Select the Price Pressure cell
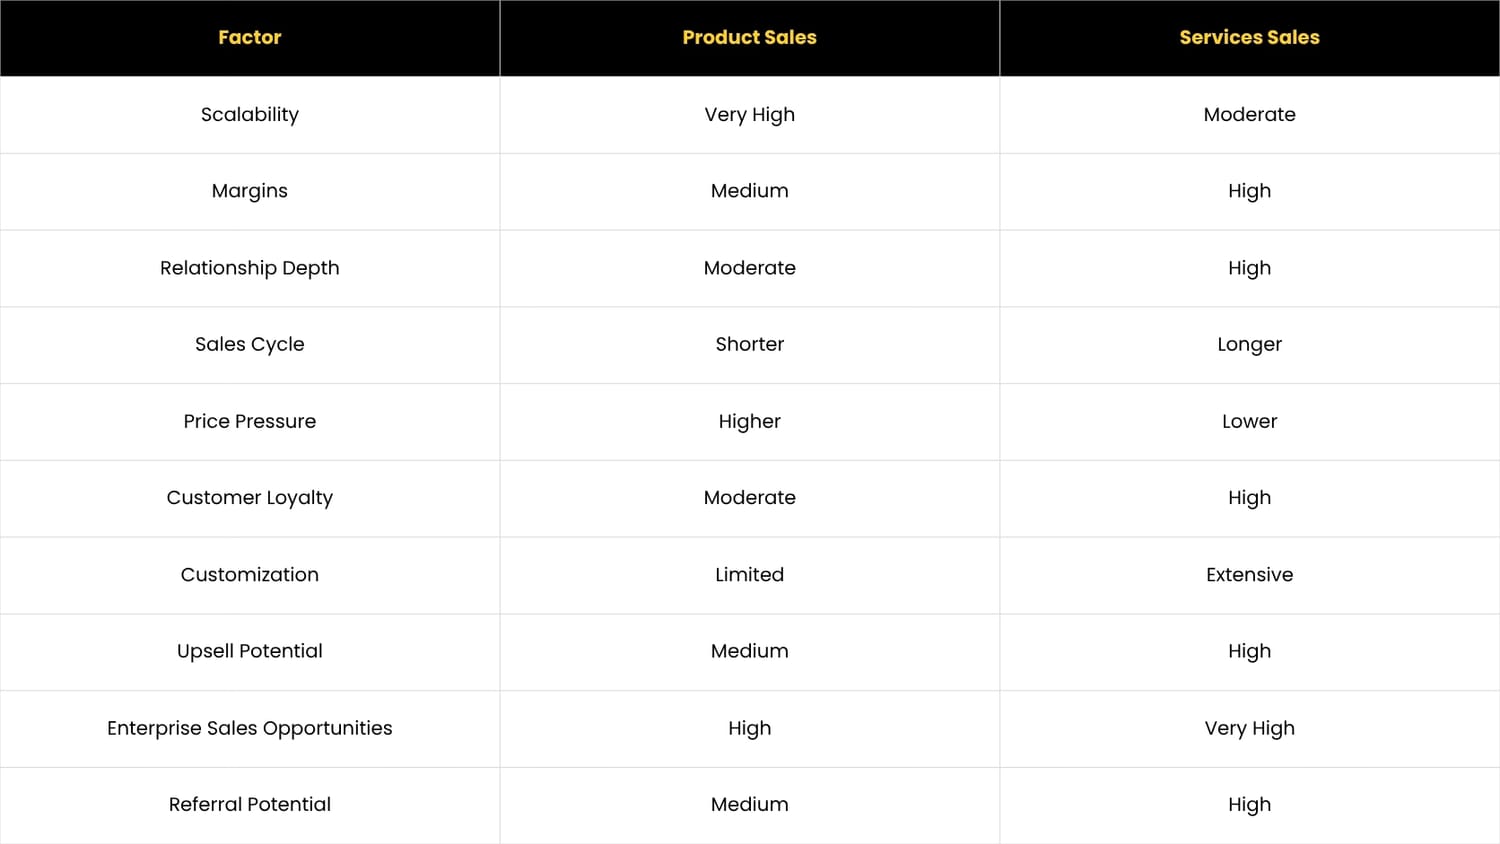This screenshot has height=844, width=1500. [x=250, y=421]
